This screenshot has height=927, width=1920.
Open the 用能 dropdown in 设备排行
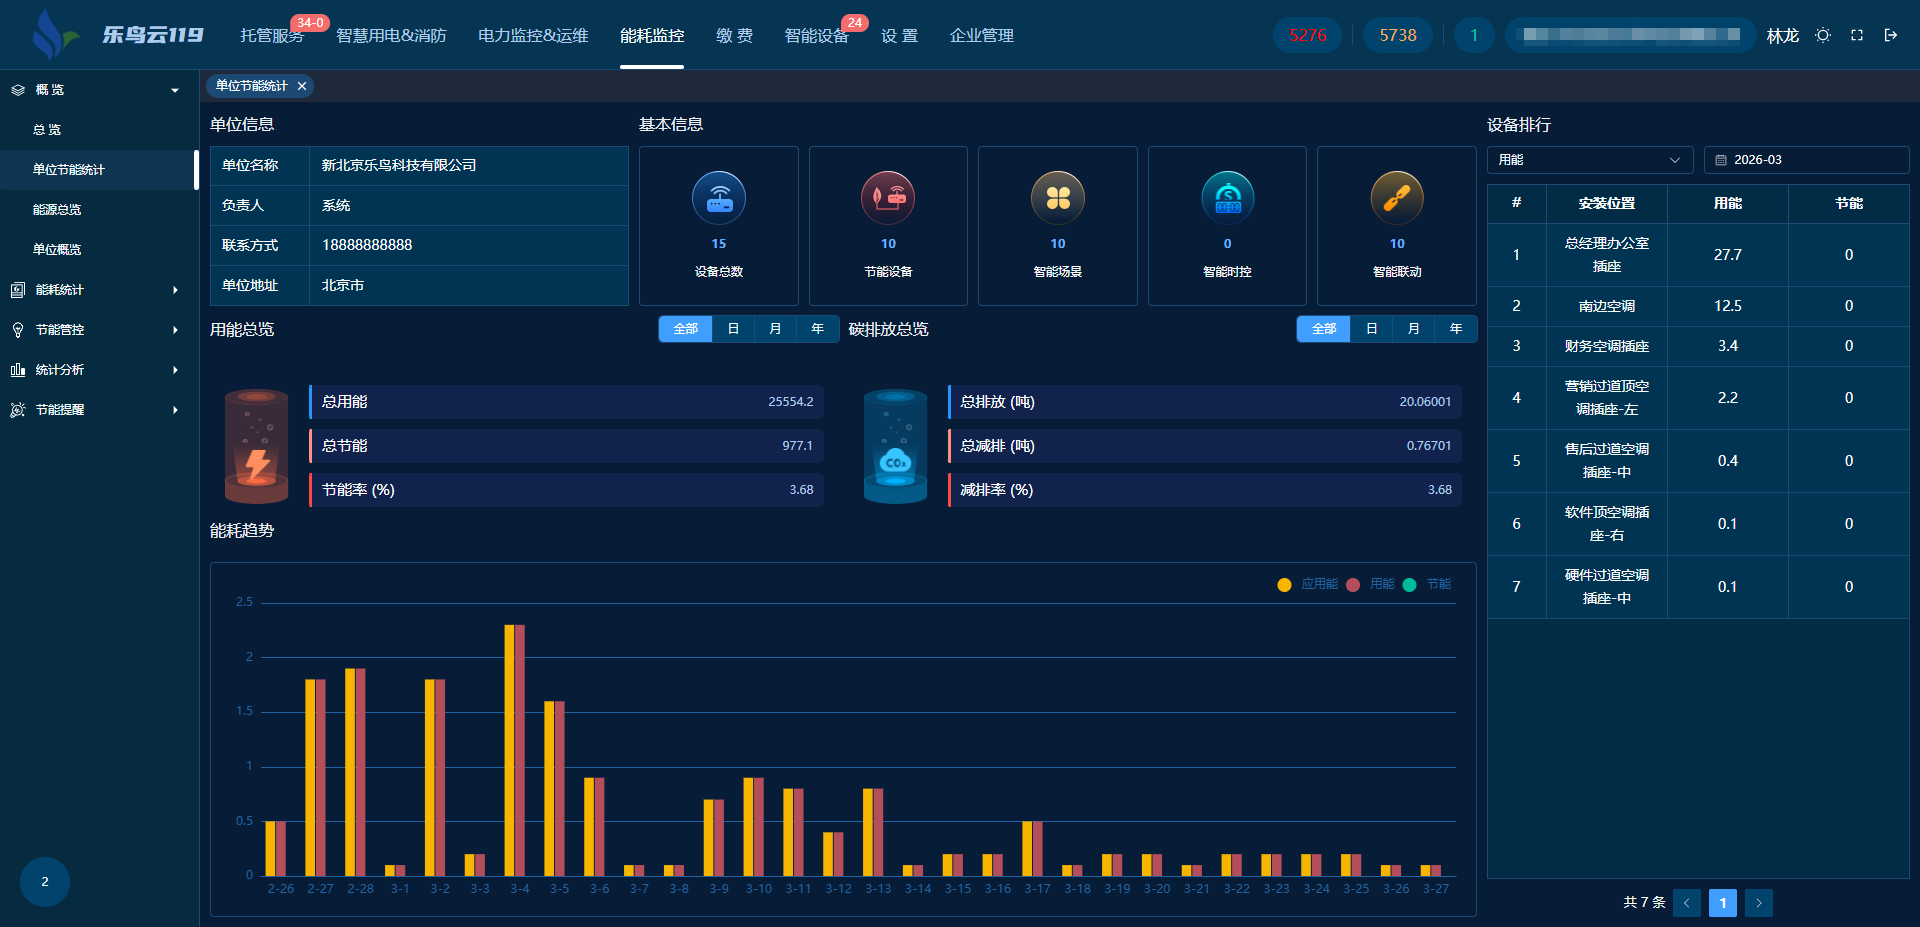coord(1589,160)
